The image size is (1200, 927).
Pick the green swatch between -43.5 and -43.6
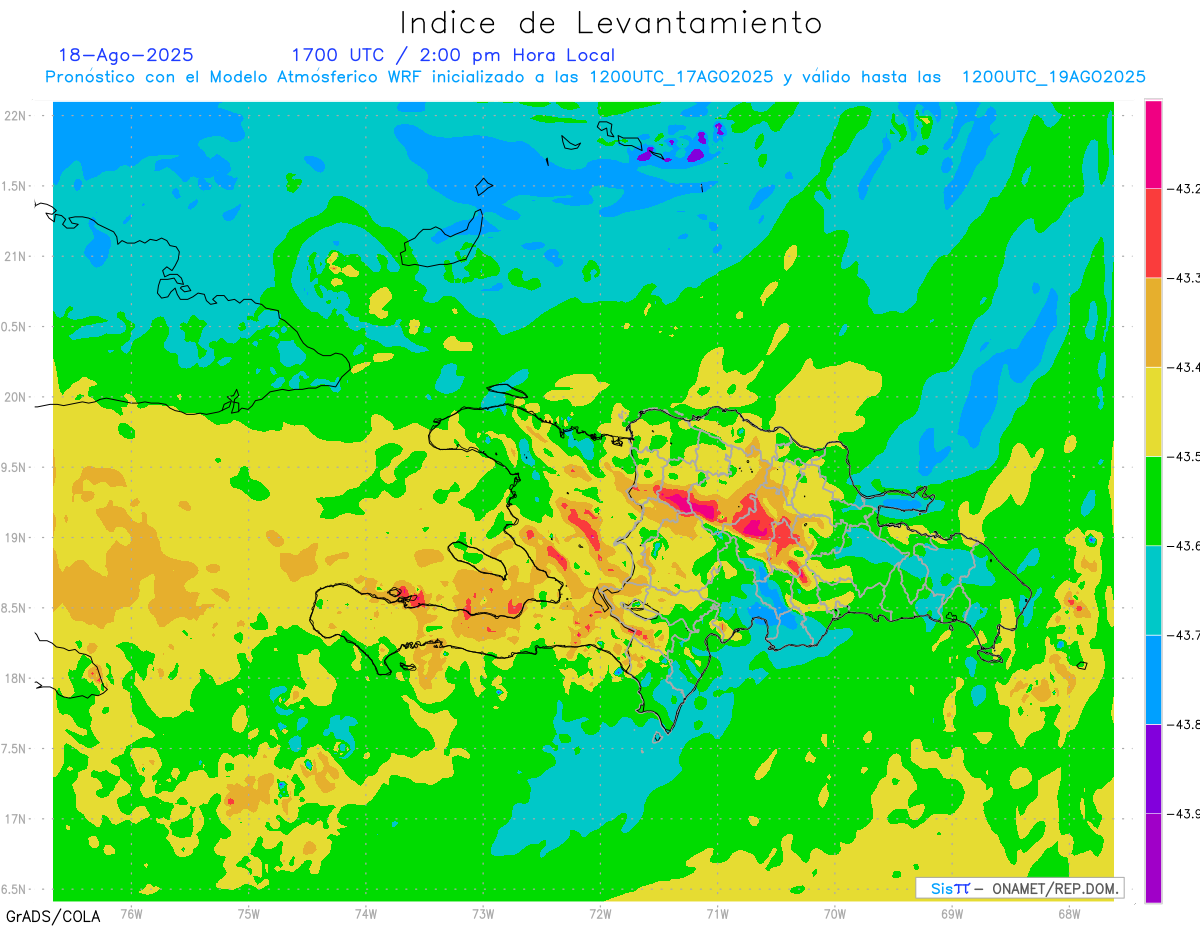[1153, 500]
